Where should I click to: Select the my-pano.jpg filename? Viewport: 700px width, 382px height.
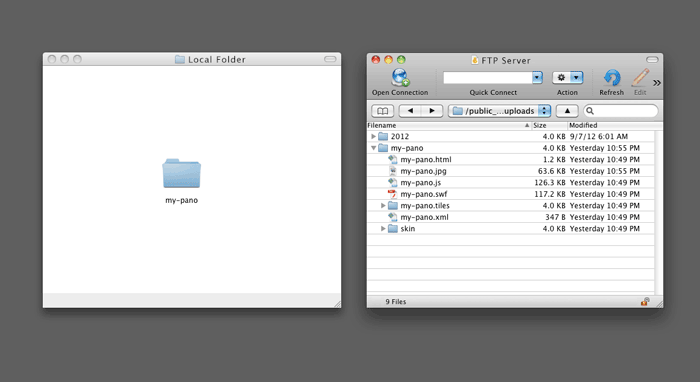pos(423,171)
